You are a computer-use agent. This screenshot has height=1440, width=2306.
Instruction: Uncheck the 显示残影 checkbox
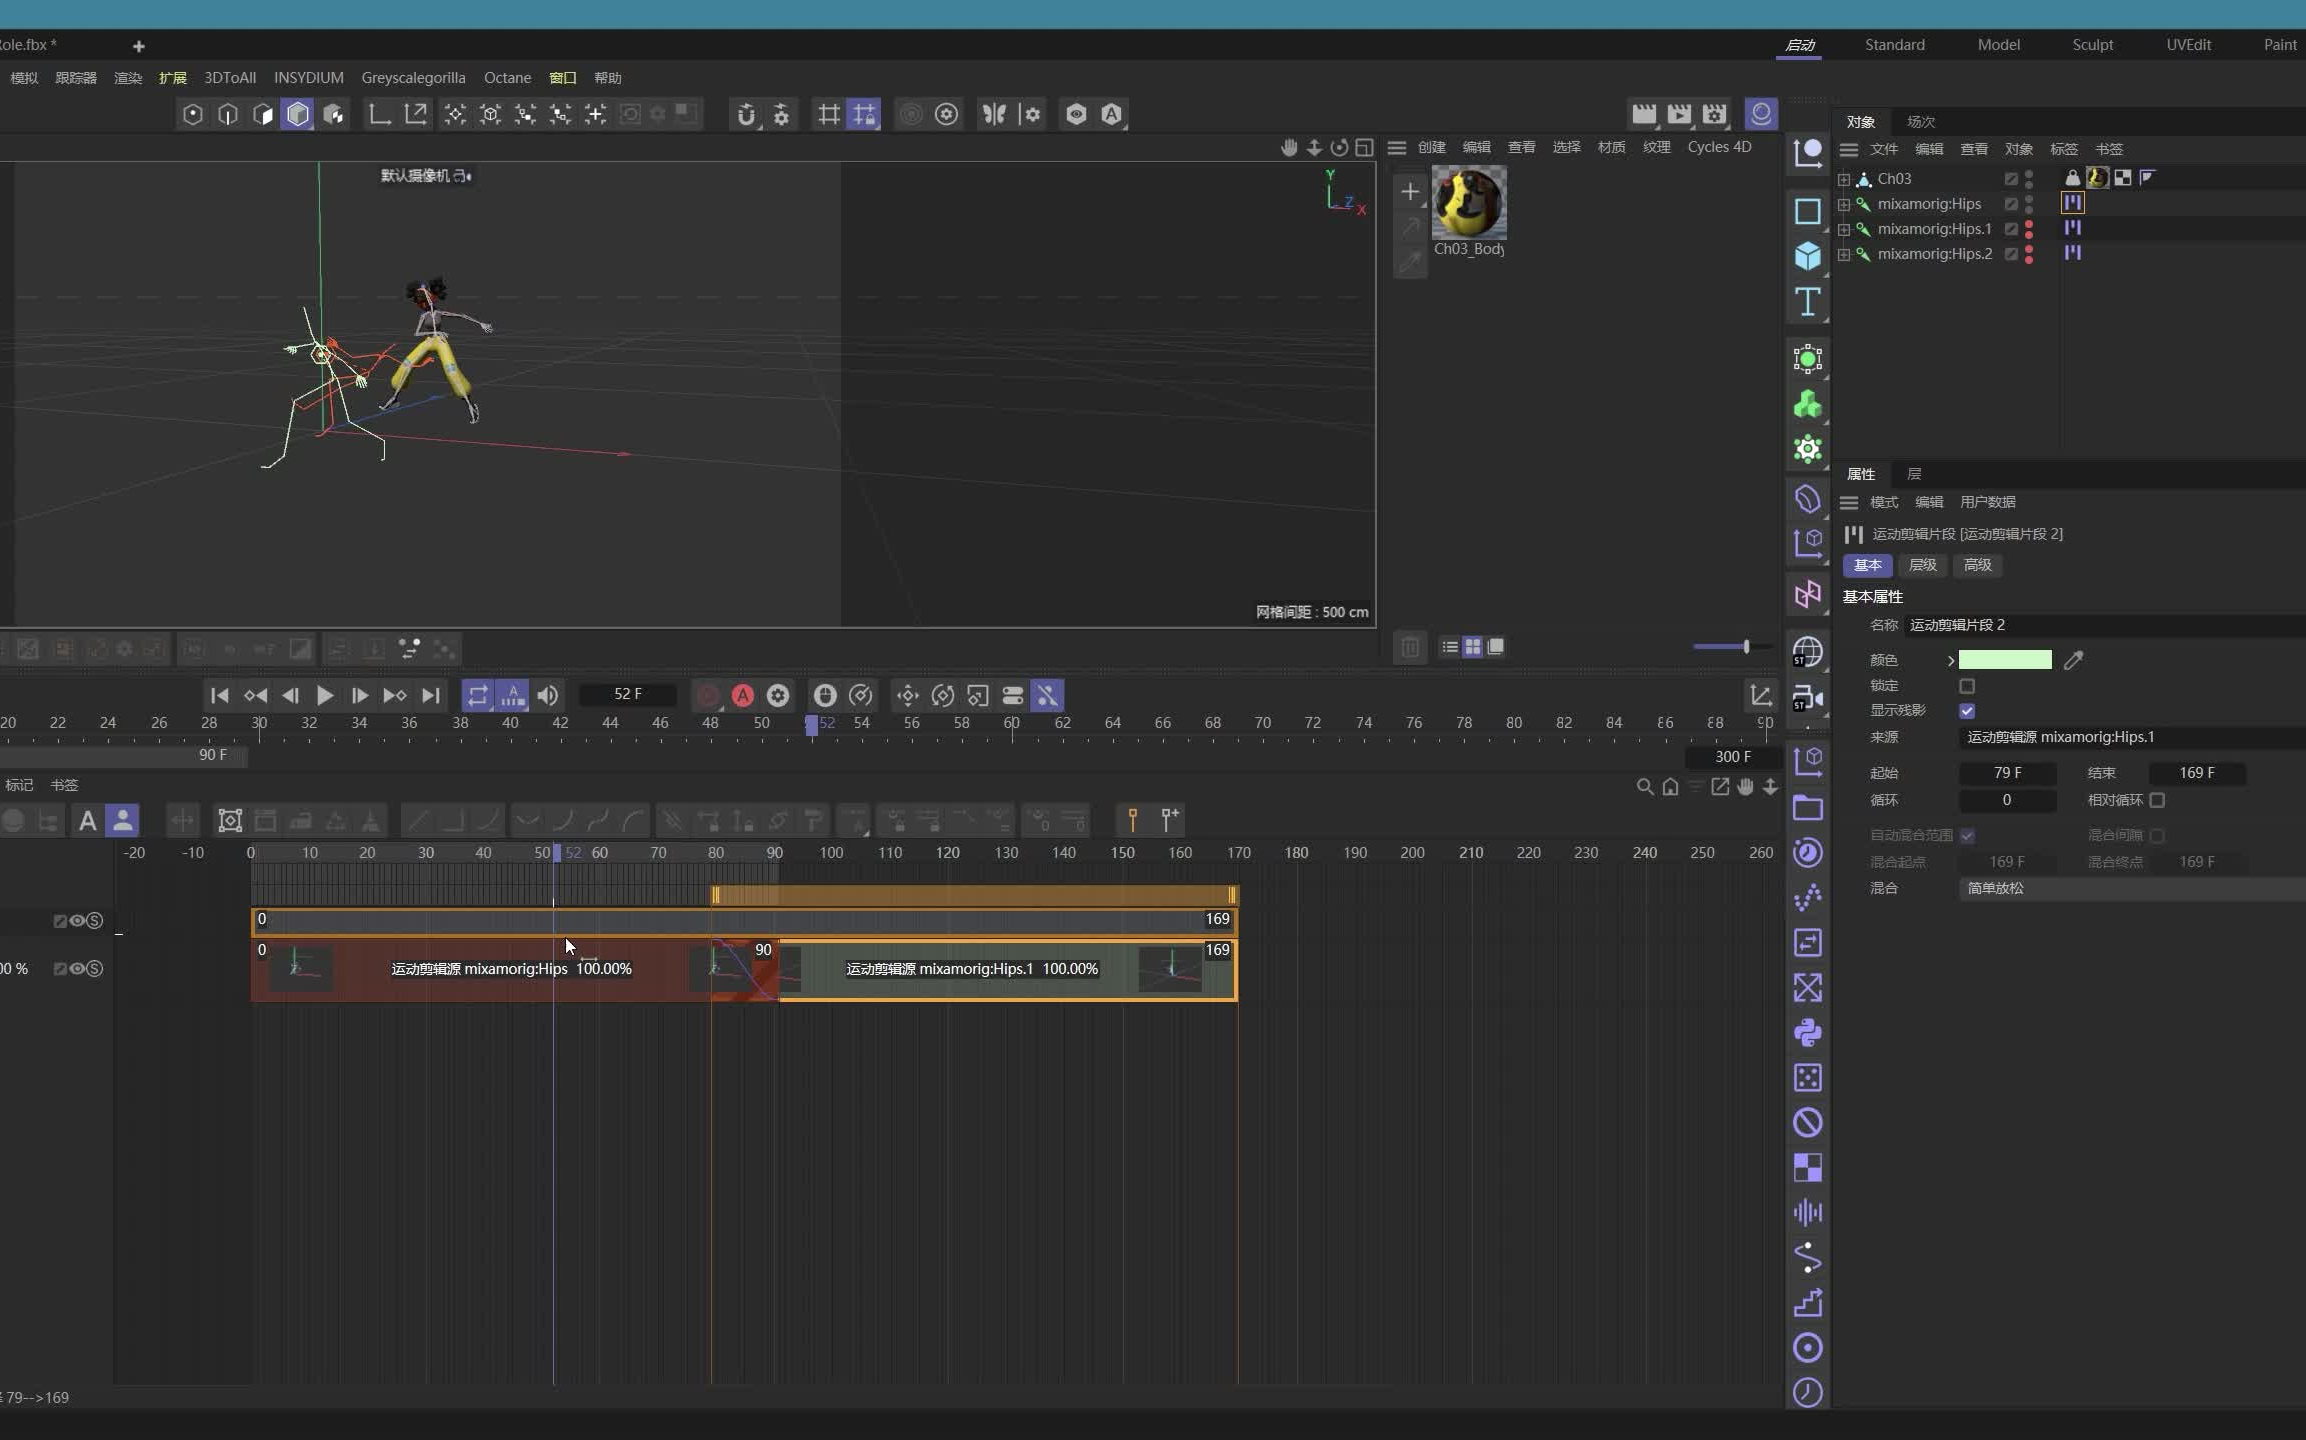(x=1966, y=711)
